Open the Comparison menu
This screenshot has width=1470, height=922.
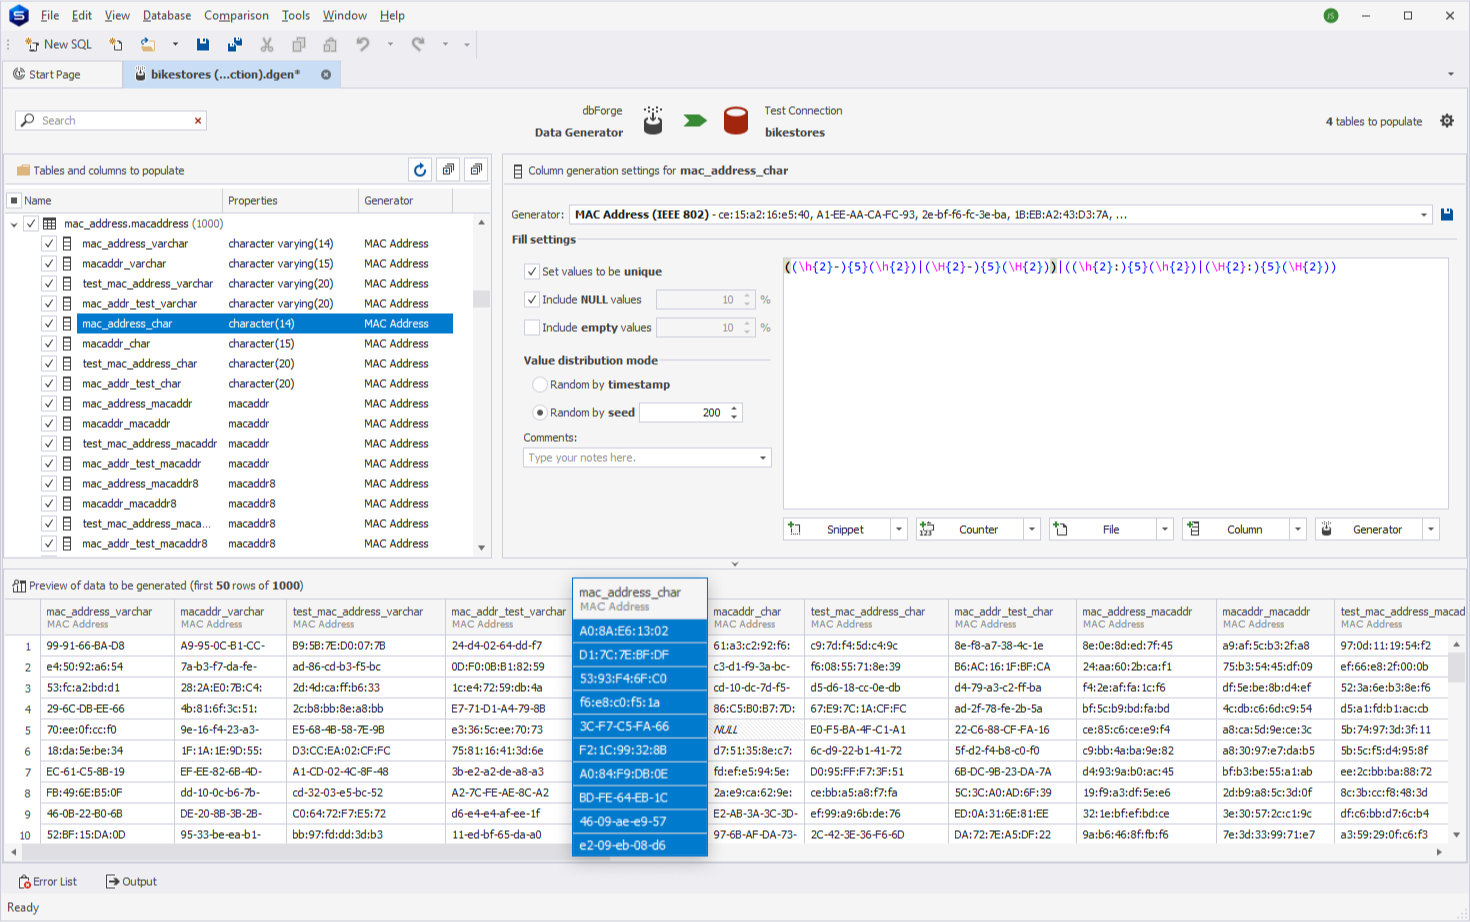coord(236,15)
